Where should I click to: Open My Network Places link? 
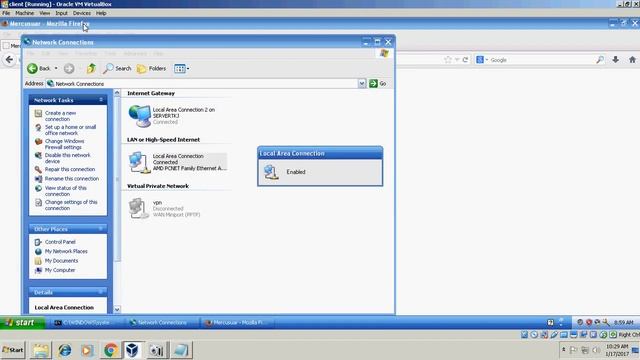[x=66, y=251]
